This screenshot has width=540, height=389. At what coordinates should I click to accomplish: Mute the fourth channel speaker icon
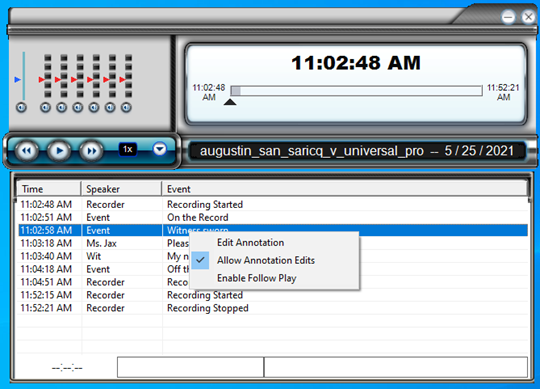pyautogui.click(x=94, y=108)
